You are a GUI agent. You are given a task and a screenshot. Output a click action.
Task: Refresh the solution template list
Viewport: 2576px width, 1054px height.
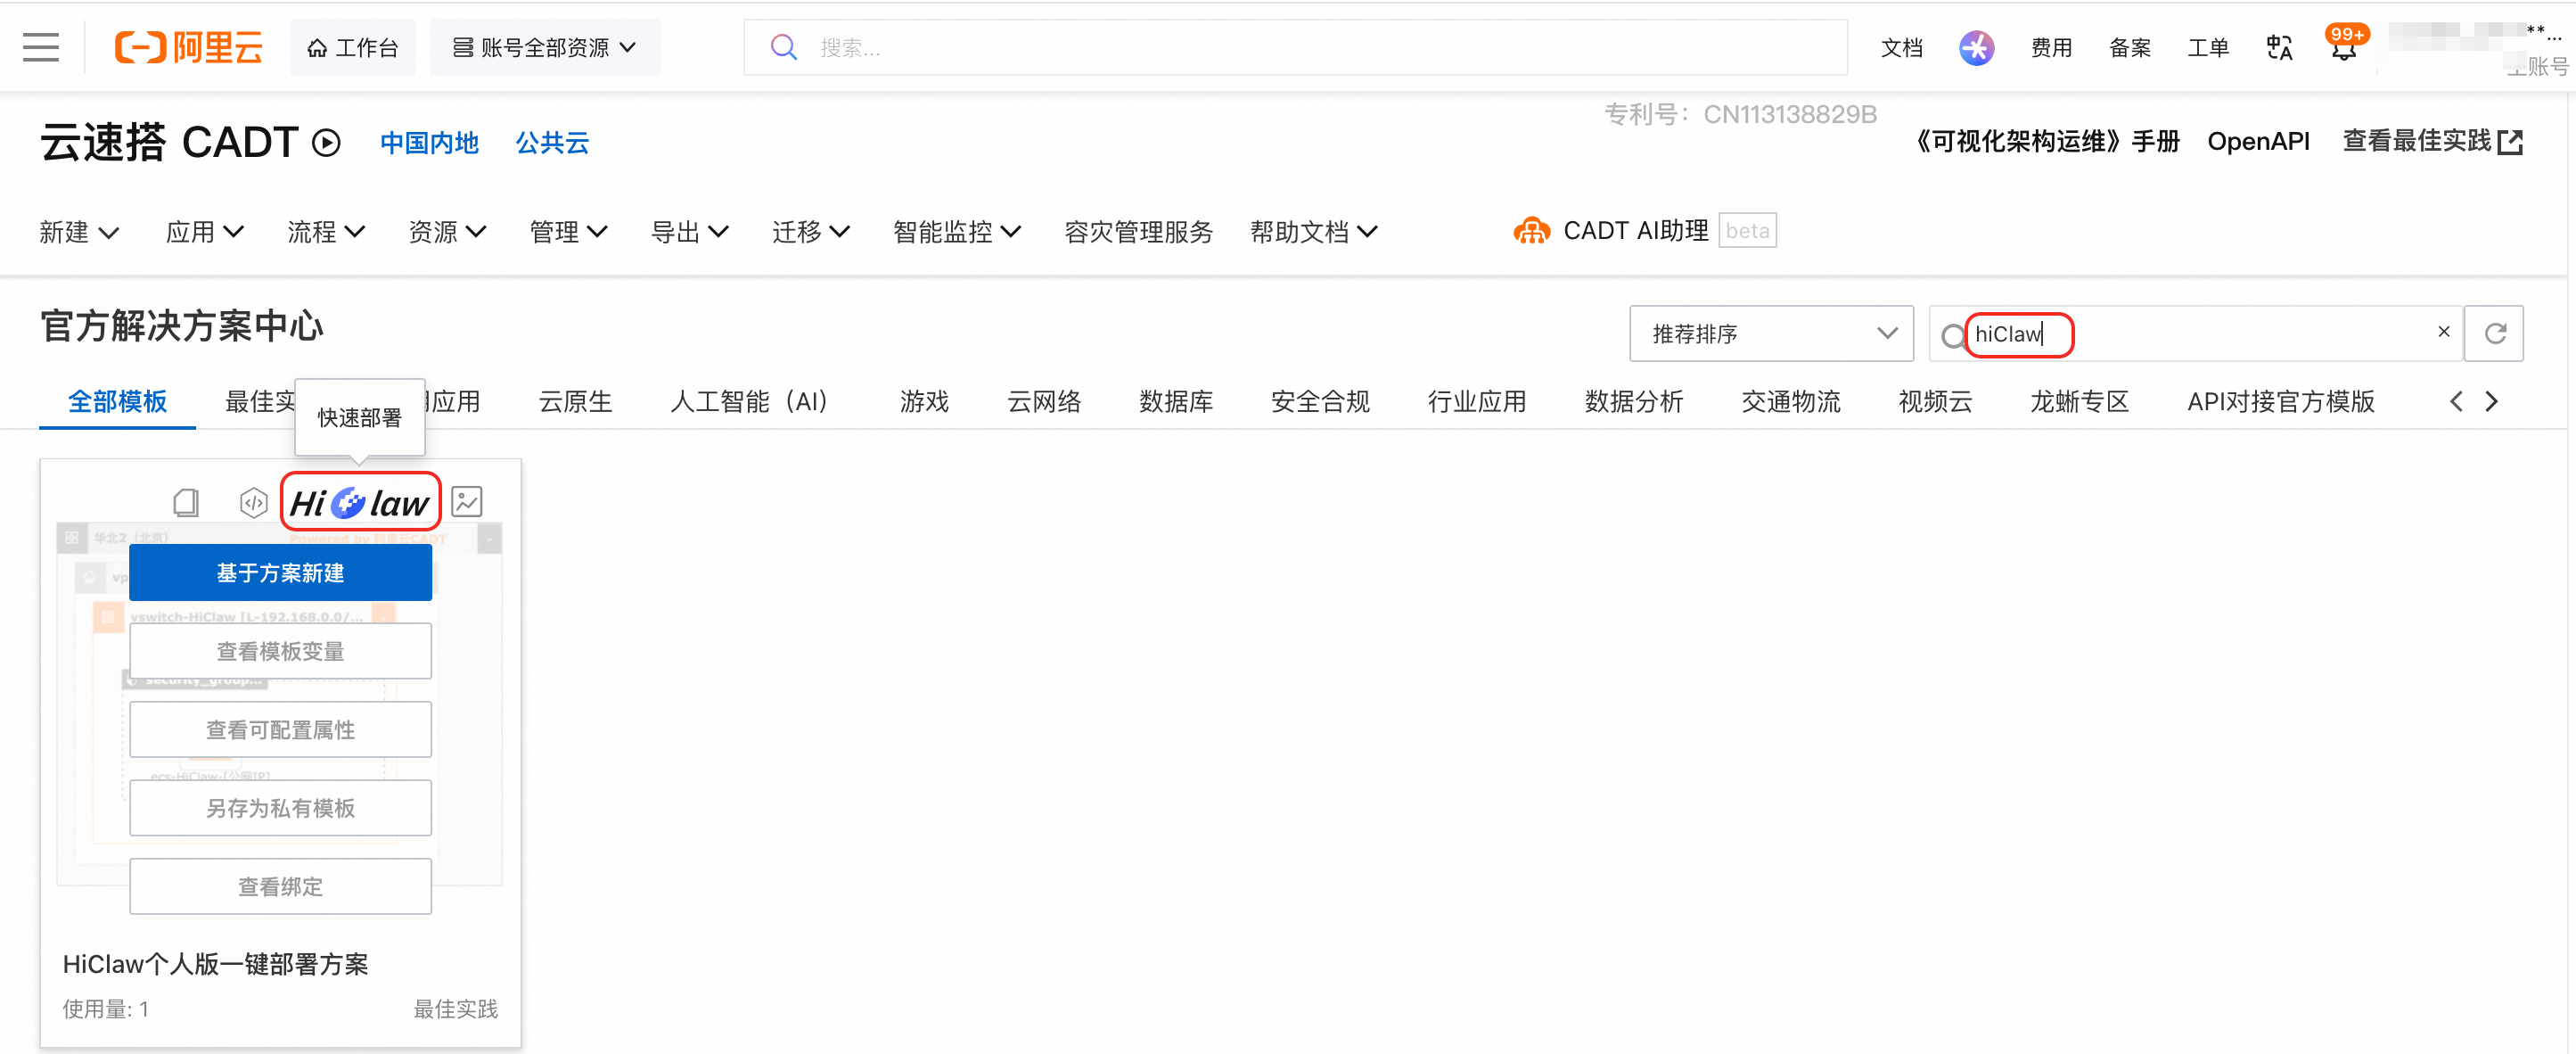click(x=2494, y=333)
